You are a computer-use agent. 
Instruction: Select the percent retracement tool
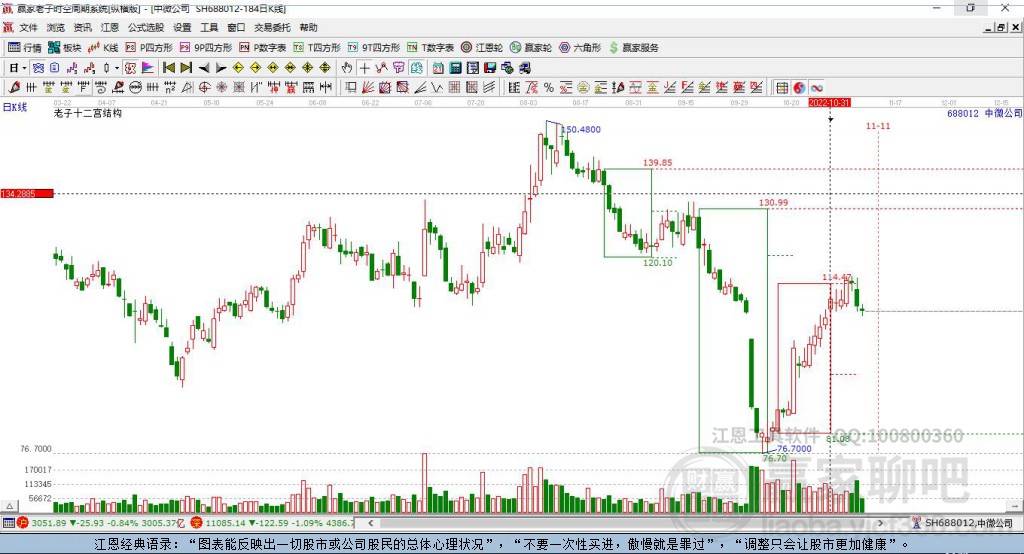(x=549, y=88)
